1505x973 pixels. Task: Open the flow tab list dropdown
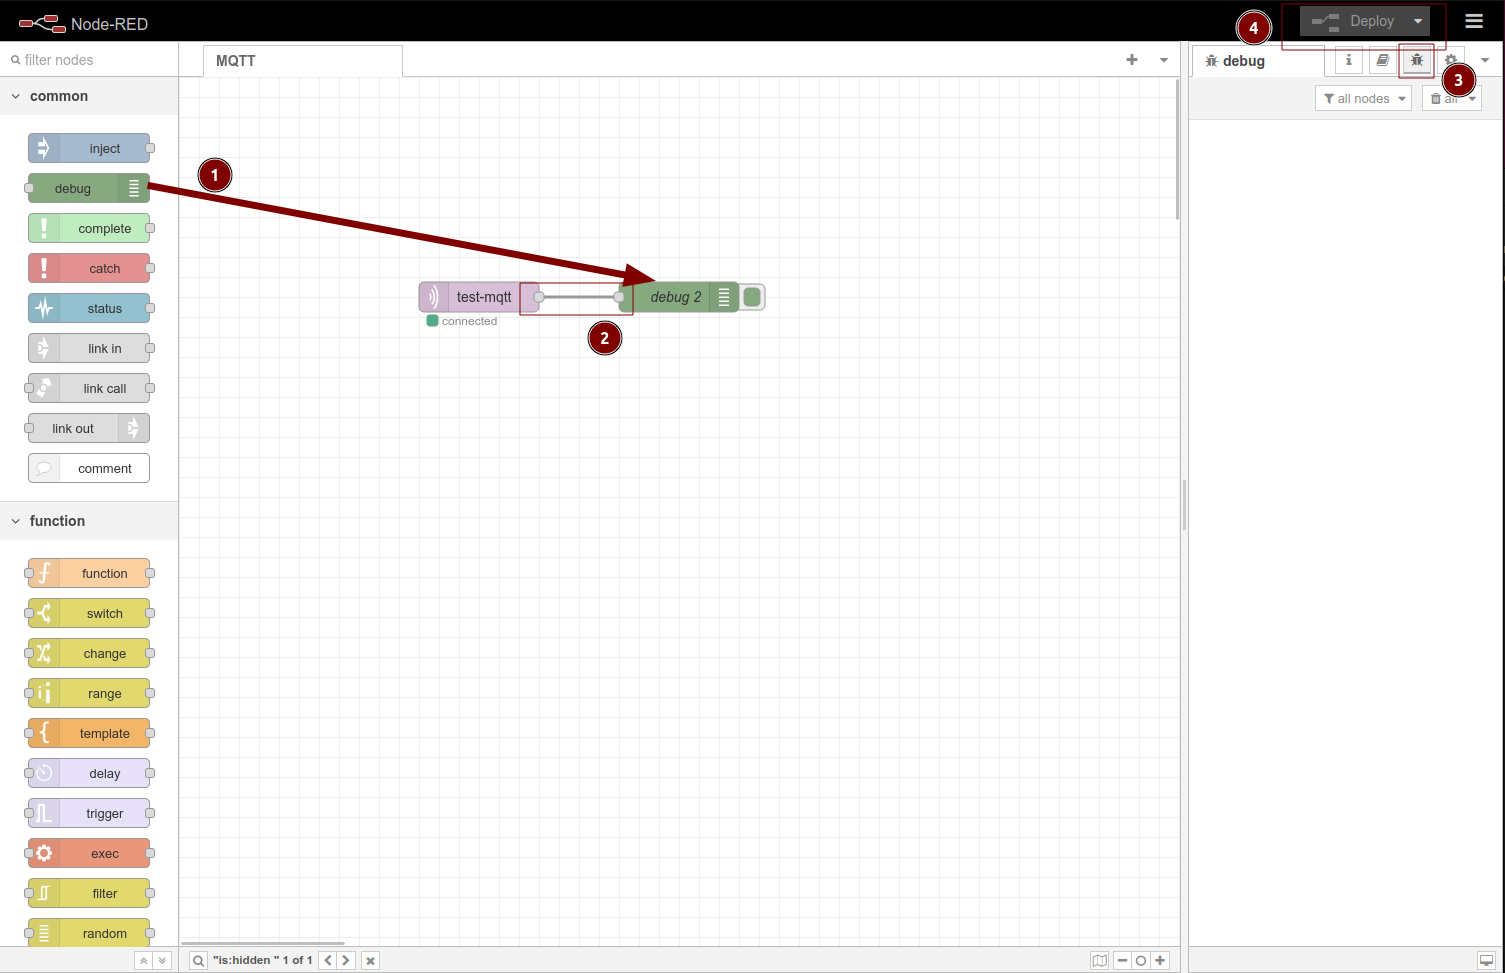(1163, 60)
